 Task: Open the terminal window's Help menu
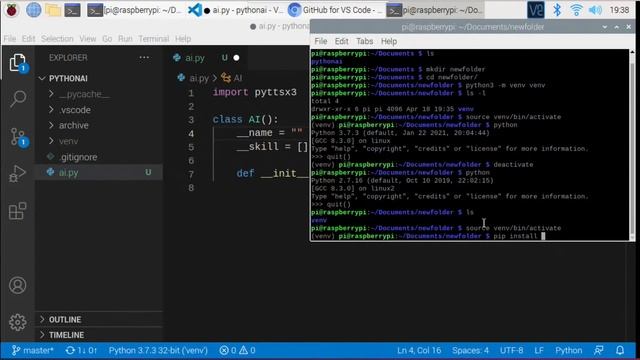click(x=389, y=41)
